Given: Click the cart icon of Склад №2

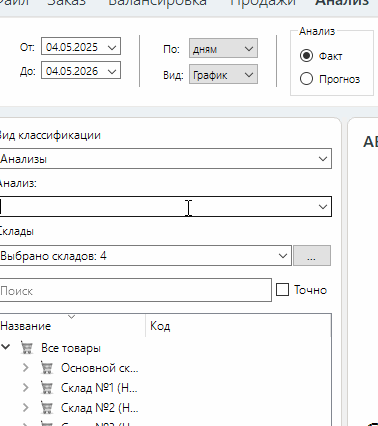Looking at the screenshot, I should click(47, 407).
